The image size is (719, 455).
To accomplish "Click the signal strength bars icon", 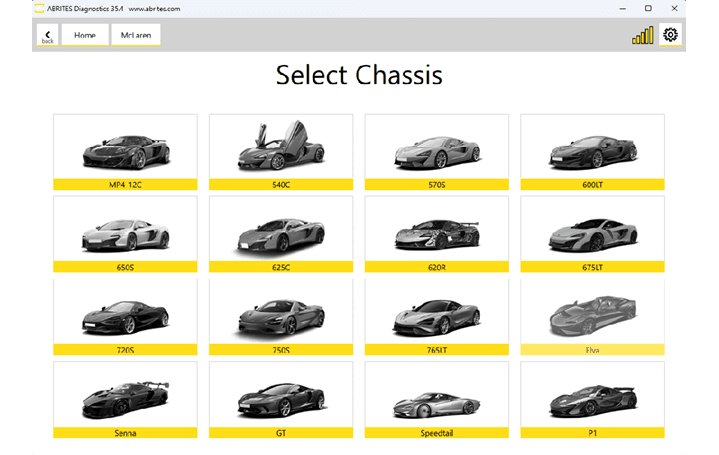I will (x=642, y=35).
